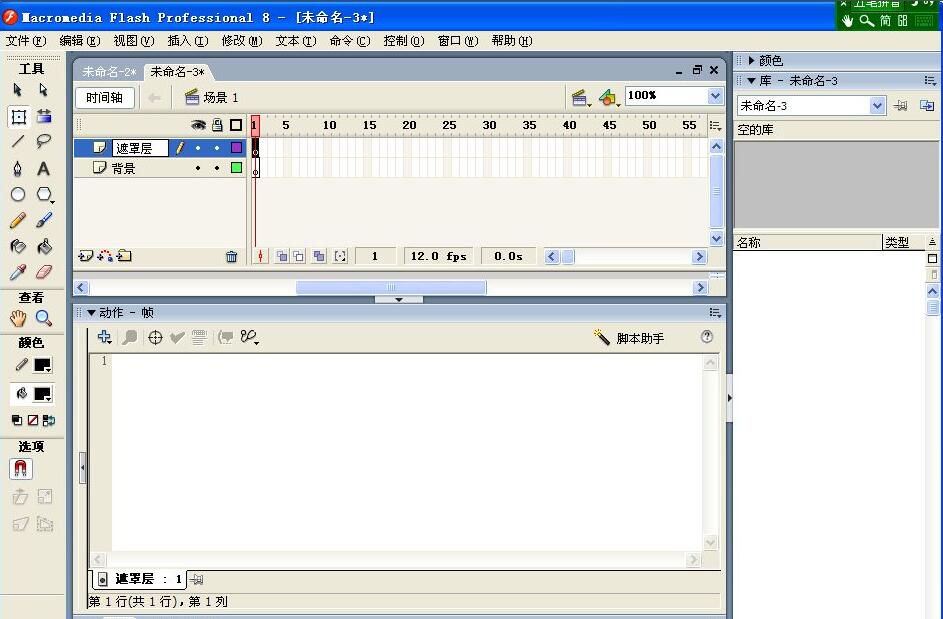
Task: Select the Subselection tool
Action: click(x=43, y=90)
